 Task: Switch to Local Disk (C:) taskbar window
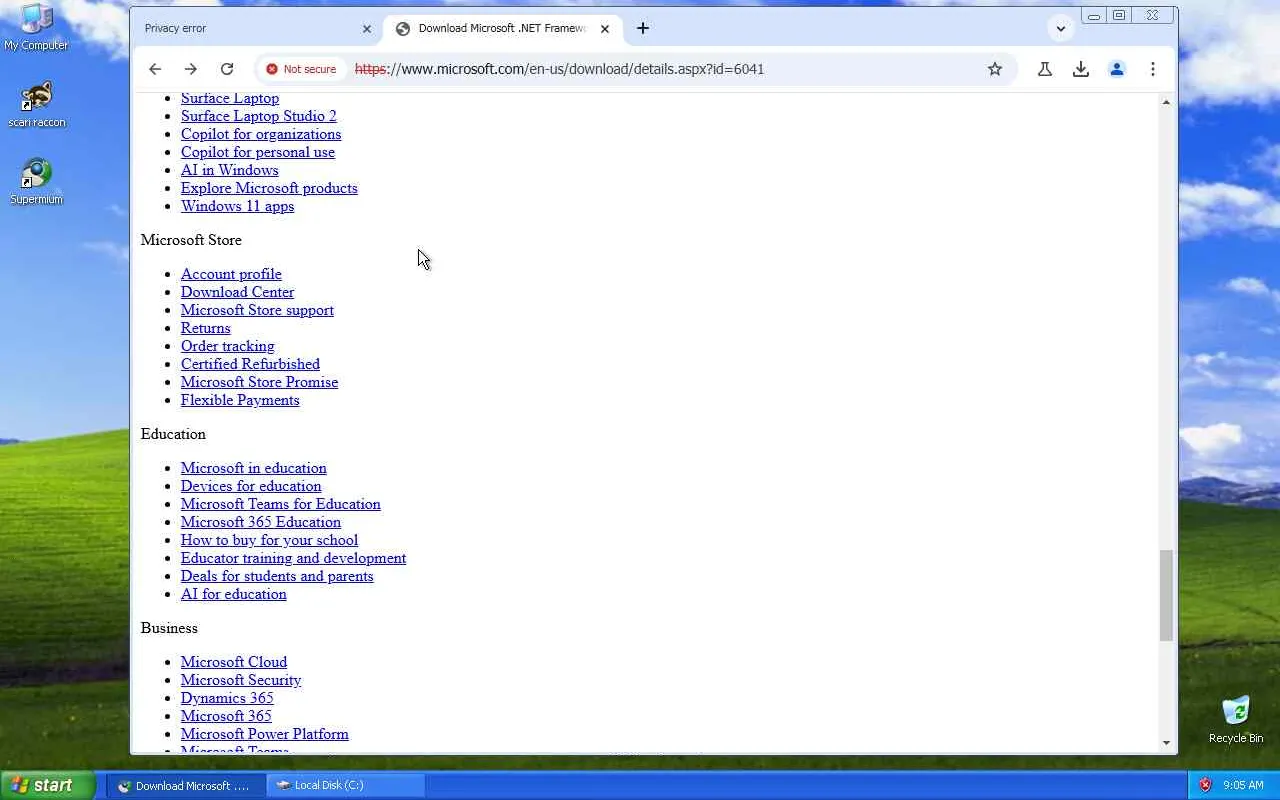coord(347,785)
